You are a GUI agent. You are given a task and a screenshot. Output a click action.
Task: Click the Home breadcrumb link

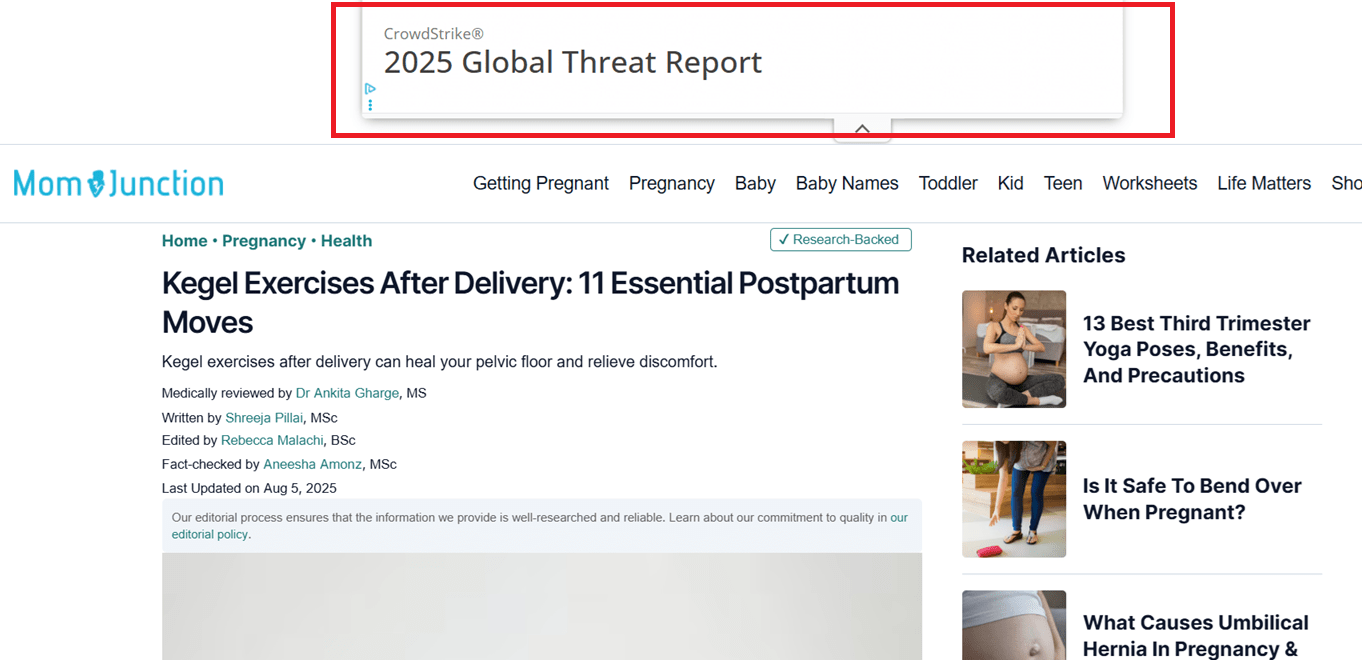[x=184, y=241]
